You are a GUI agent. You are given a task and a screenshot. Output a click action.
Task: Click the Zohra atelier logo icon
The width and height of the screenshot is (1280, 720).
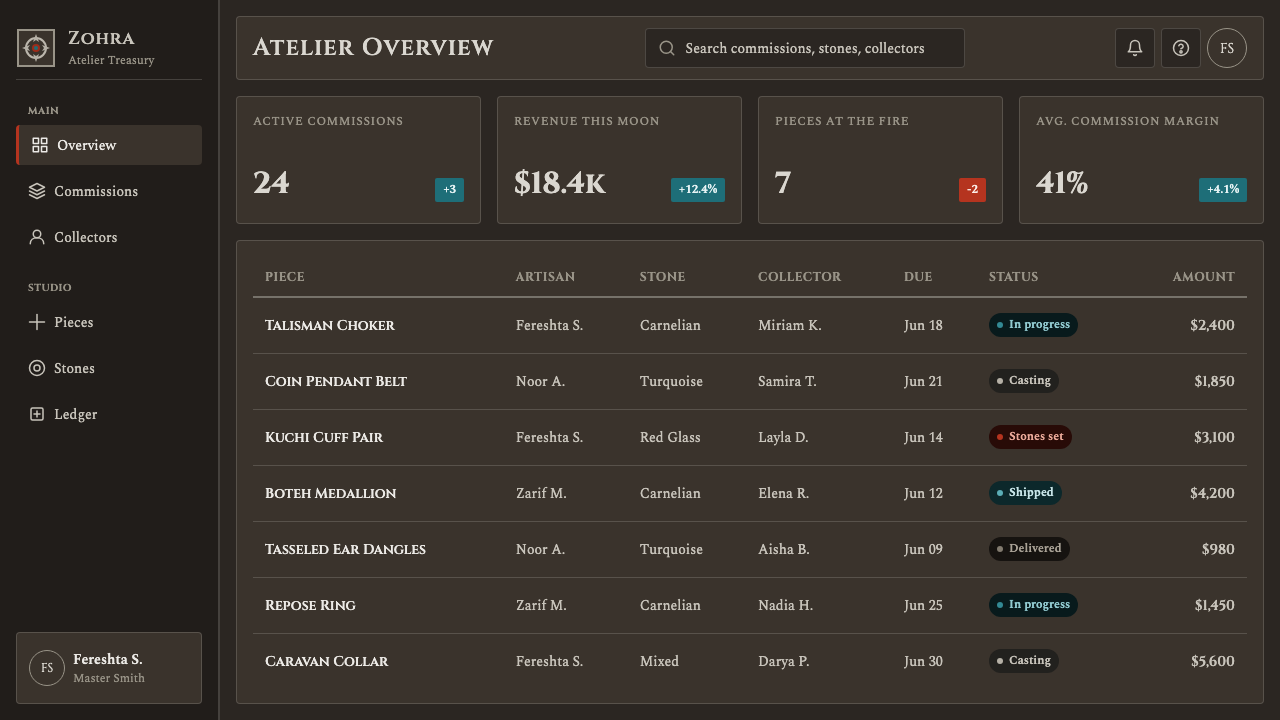click(x=36, y=48)
